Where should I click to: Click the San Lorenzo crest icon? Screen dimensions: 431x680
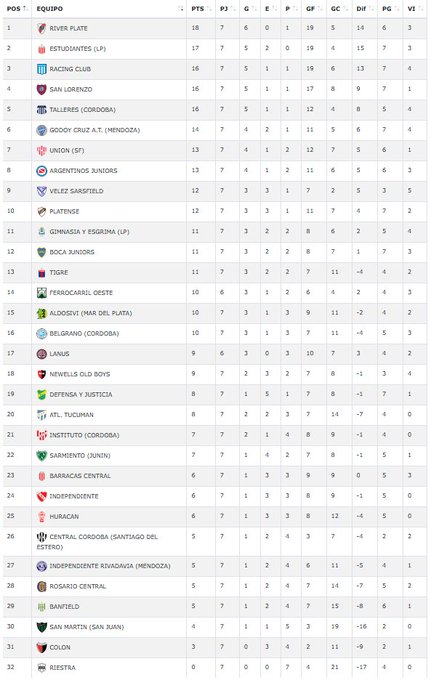42,89
